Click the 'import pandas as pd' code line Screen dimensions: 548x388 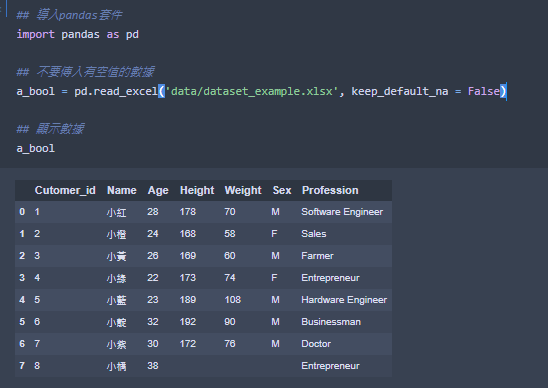[78, 35]
